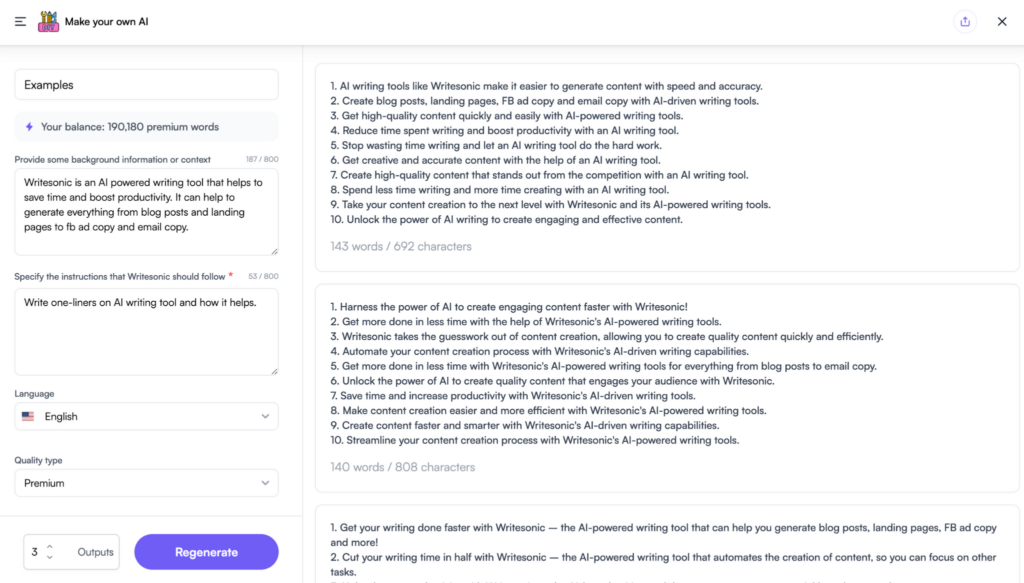Click the share/export icon at top right
This screenshot has height=583, width=1024.
[x=965, y=20]
